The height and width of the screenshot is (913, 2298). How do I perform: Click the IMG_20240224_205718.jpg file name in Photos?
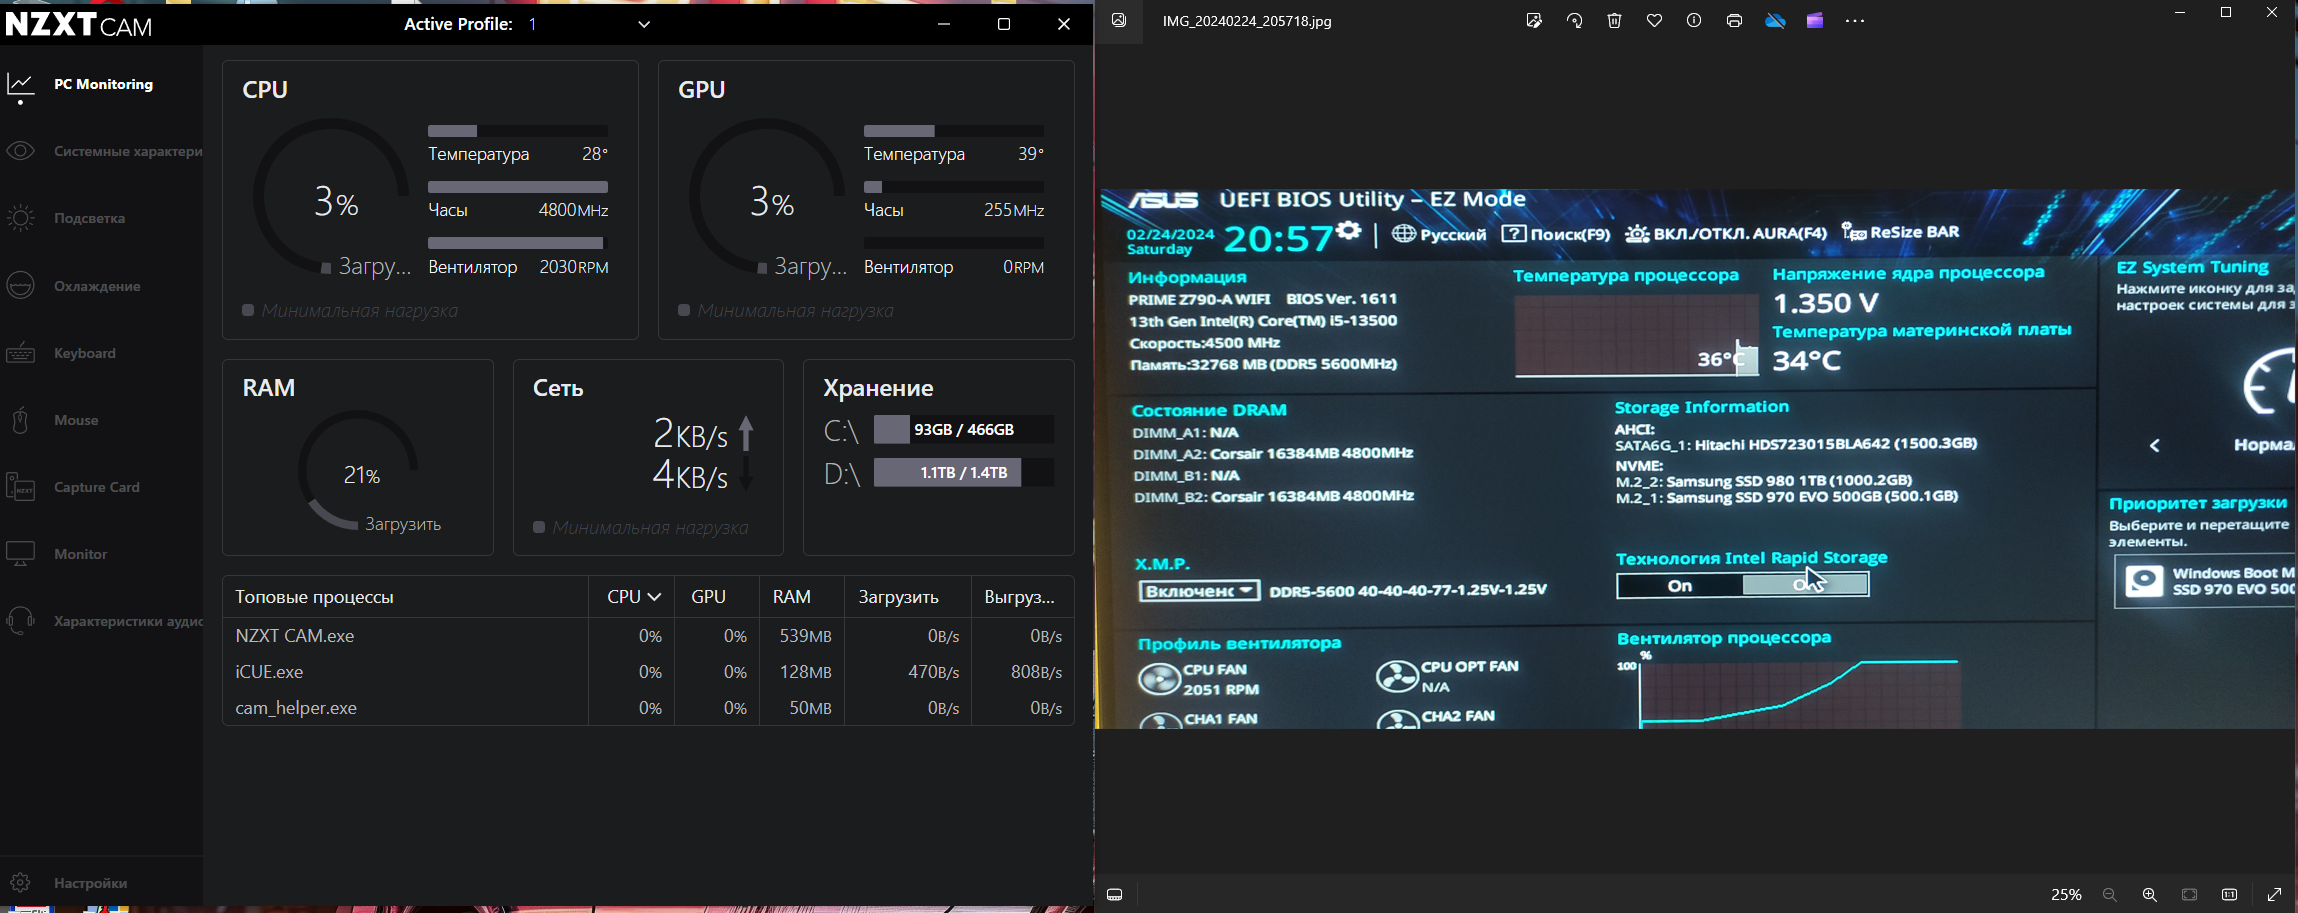(x=1247, y=21)
